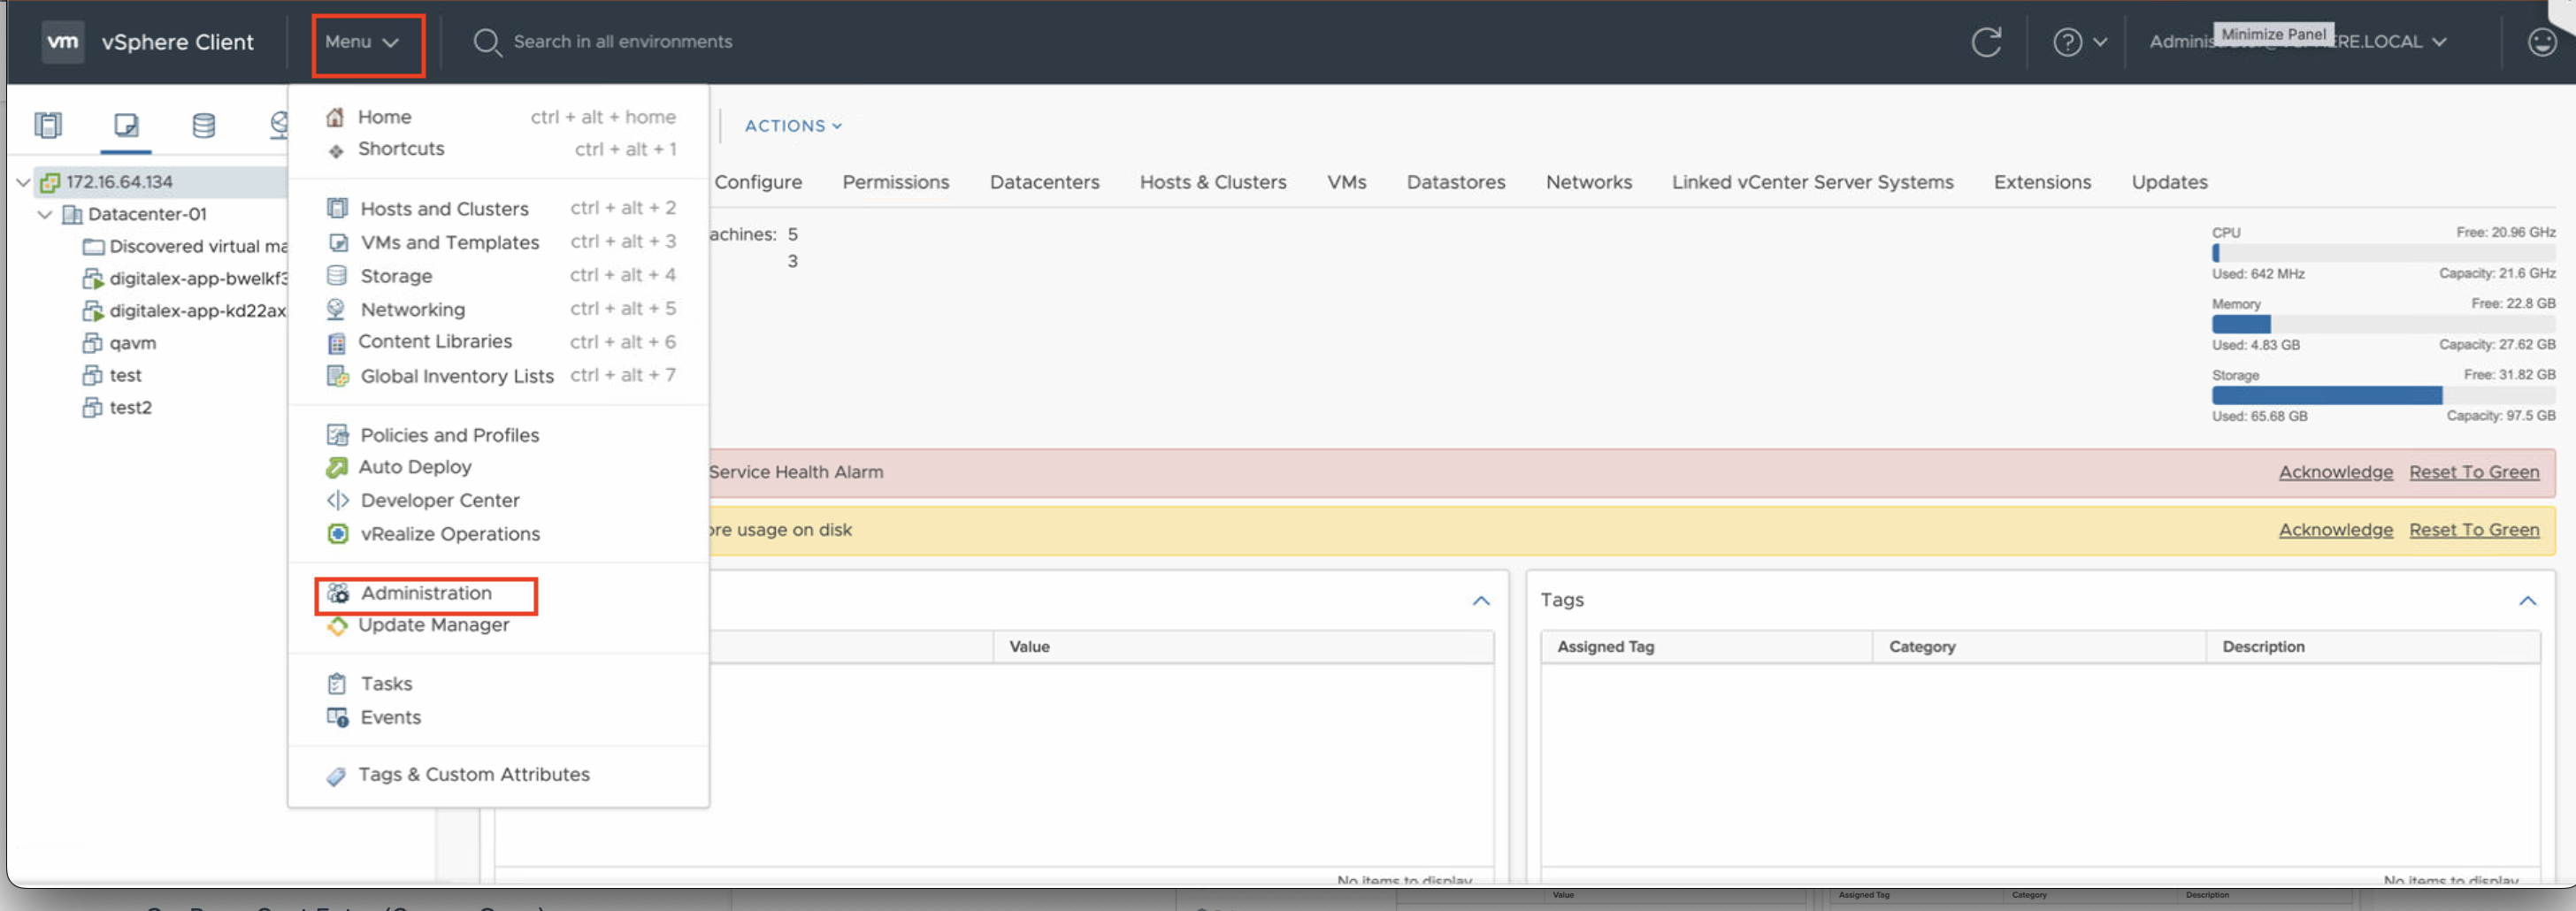Image resolution: width=2576 pixels, height=911 pixels.
Task: Open the Menu dropdown in header
Action: click(362, 42)
